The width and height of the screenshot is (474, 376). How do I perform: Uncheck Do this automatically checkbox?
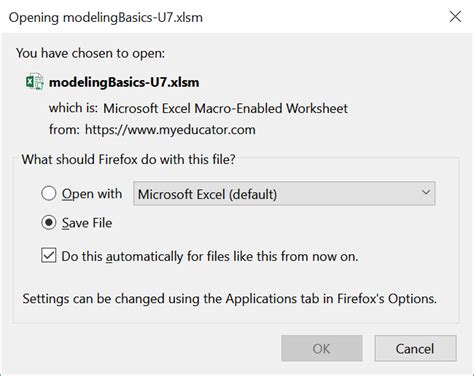[x=49, y=256]
